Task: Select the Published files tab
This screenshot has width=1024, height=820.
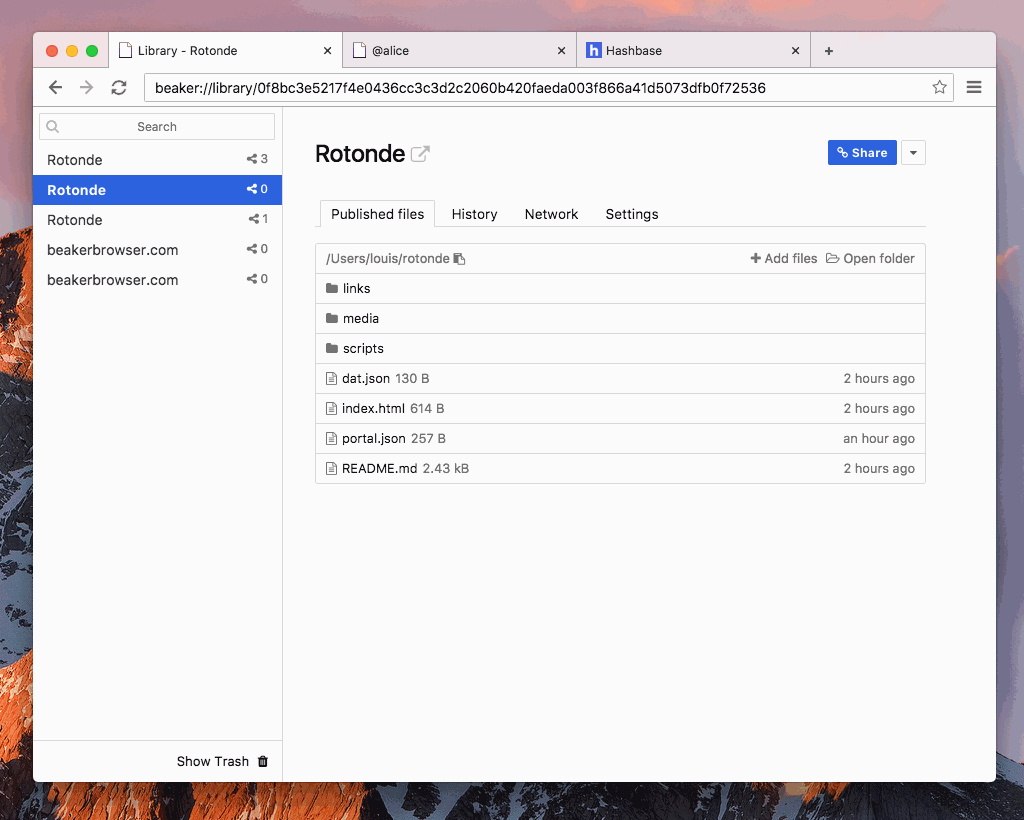Action: tap(377, 214)
